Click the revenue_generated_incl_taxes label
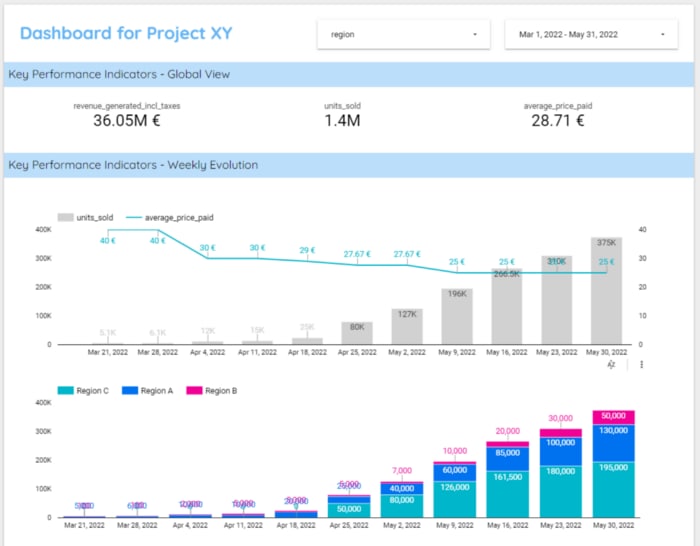This screenshot has width=700, height=546. pyautogui.click(x=127, y=106)
